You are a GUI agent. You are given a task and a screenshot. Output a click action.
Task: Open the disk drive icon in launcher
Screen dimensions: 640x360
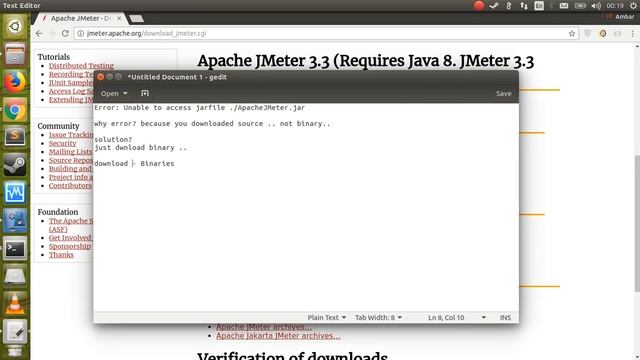pos(15,276)
